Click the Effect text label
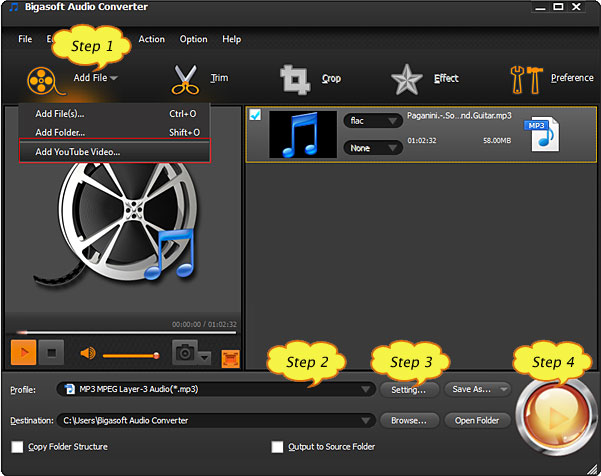This screenshot has height=476, width=601. [x=446, y=79]
